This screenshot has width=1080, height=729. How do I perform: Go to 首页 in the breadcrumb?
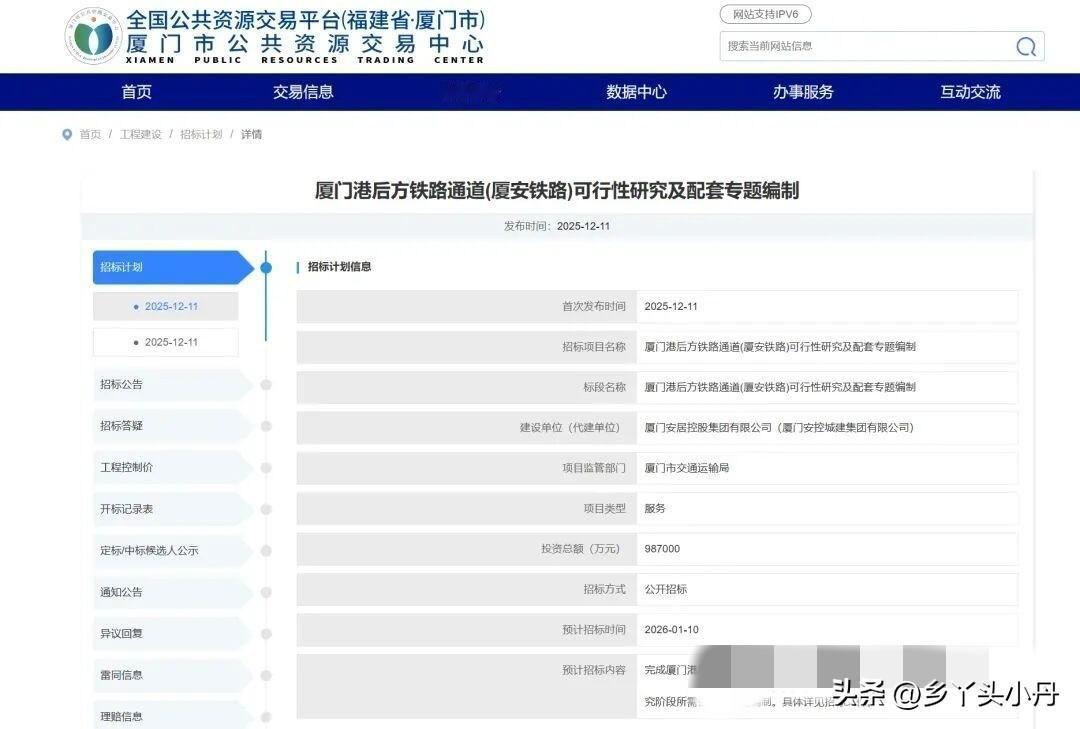pyautogui.click(x=90, y=134)
